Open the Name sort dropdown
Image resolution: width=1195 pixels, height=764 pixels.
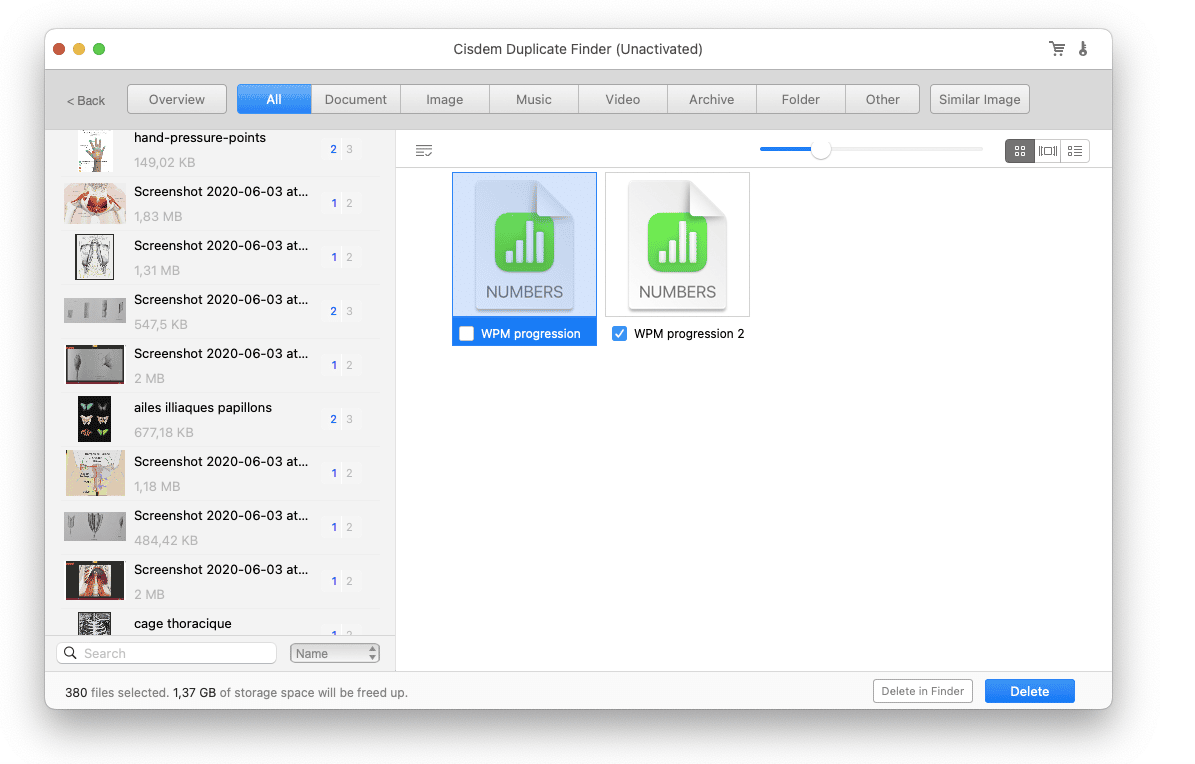[335, 653]
